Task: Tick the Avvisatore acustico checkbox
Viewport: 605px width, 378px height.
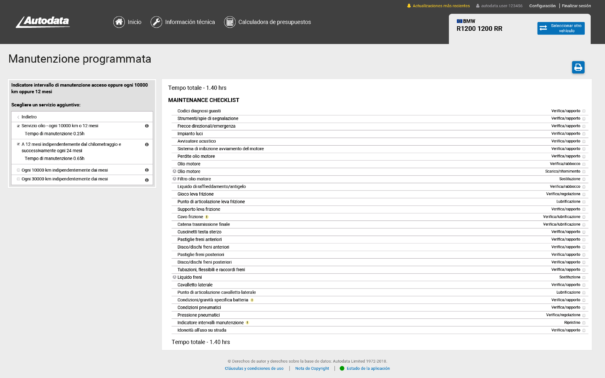Action: coord(584,142)
